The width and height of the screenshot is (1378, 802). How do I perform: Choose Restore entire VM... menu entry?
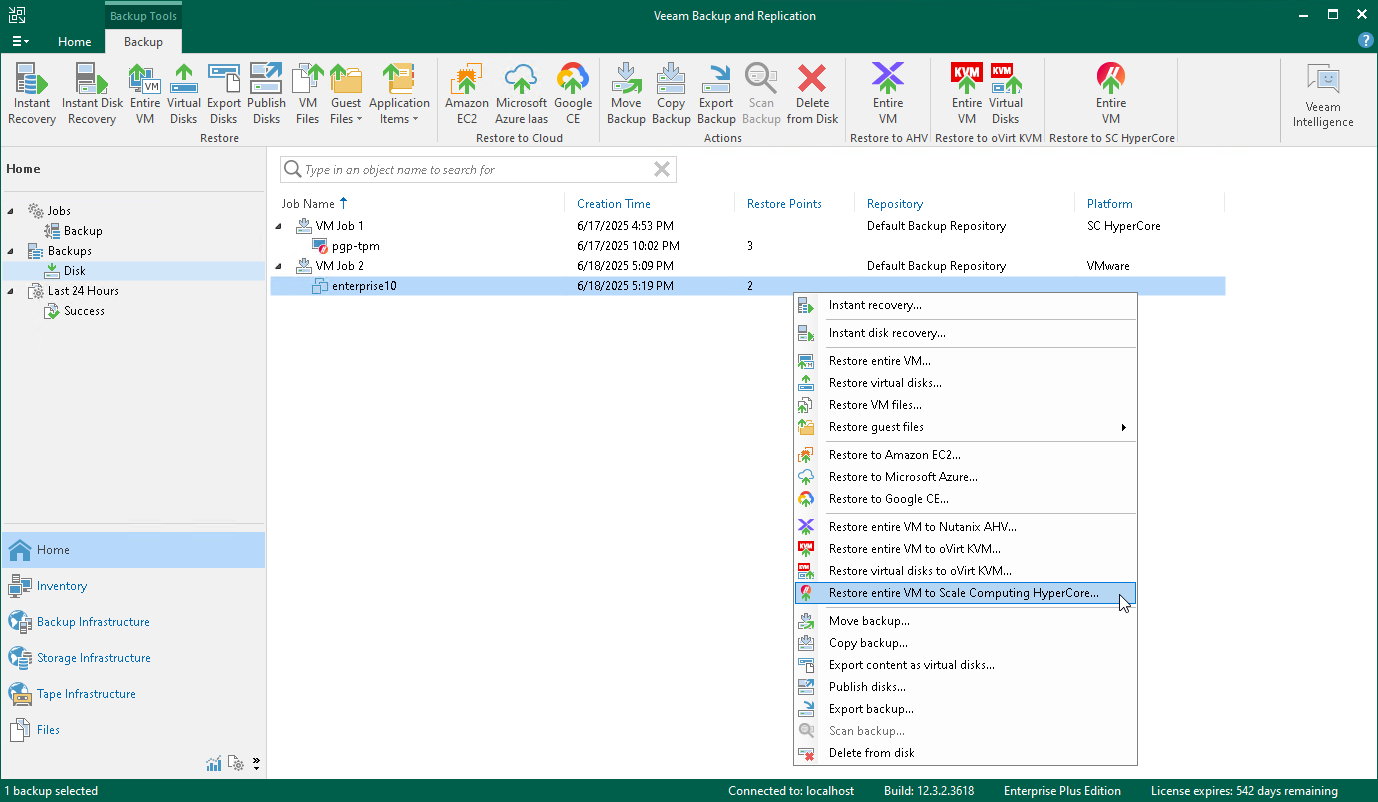click(x=965, y=361)
